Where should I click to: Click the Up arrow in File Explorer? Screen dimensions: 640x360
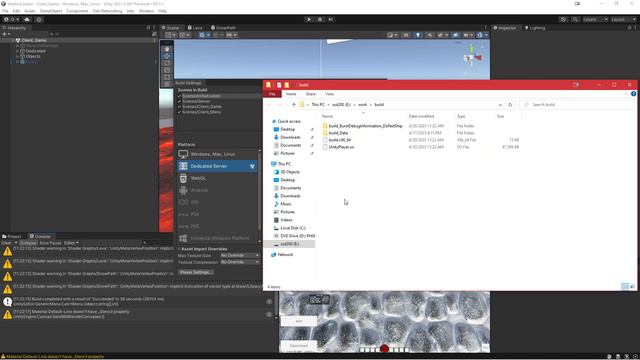point(294,105)
